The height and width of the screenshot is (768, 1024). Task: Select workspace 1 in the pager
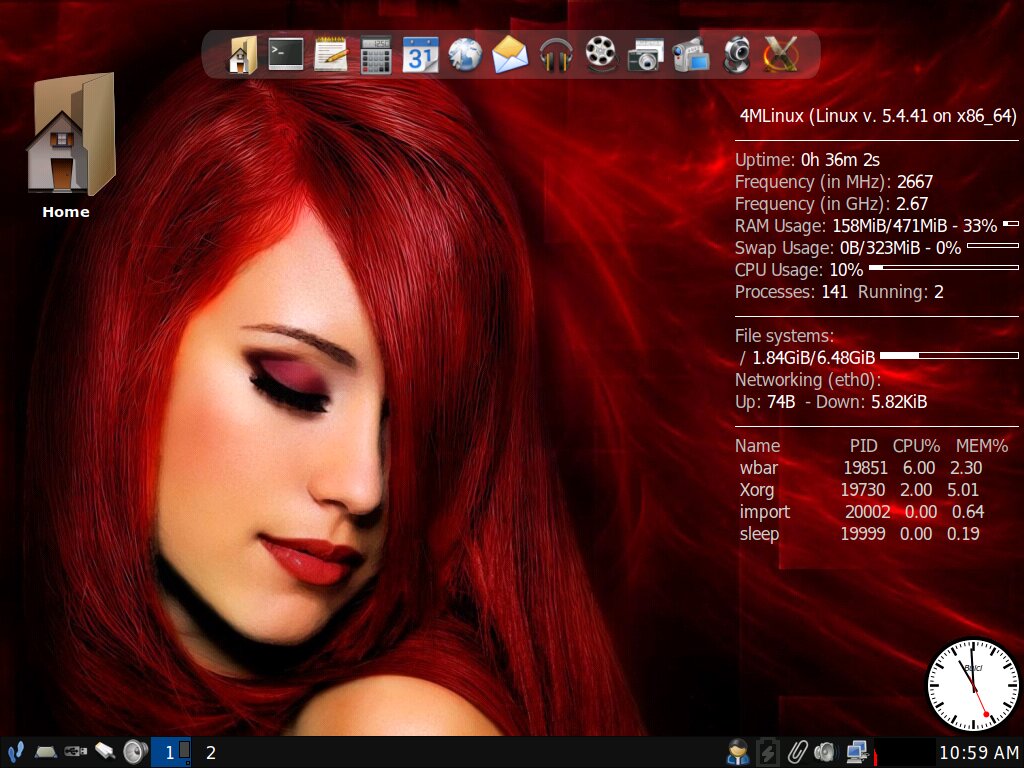coord(171,752)
